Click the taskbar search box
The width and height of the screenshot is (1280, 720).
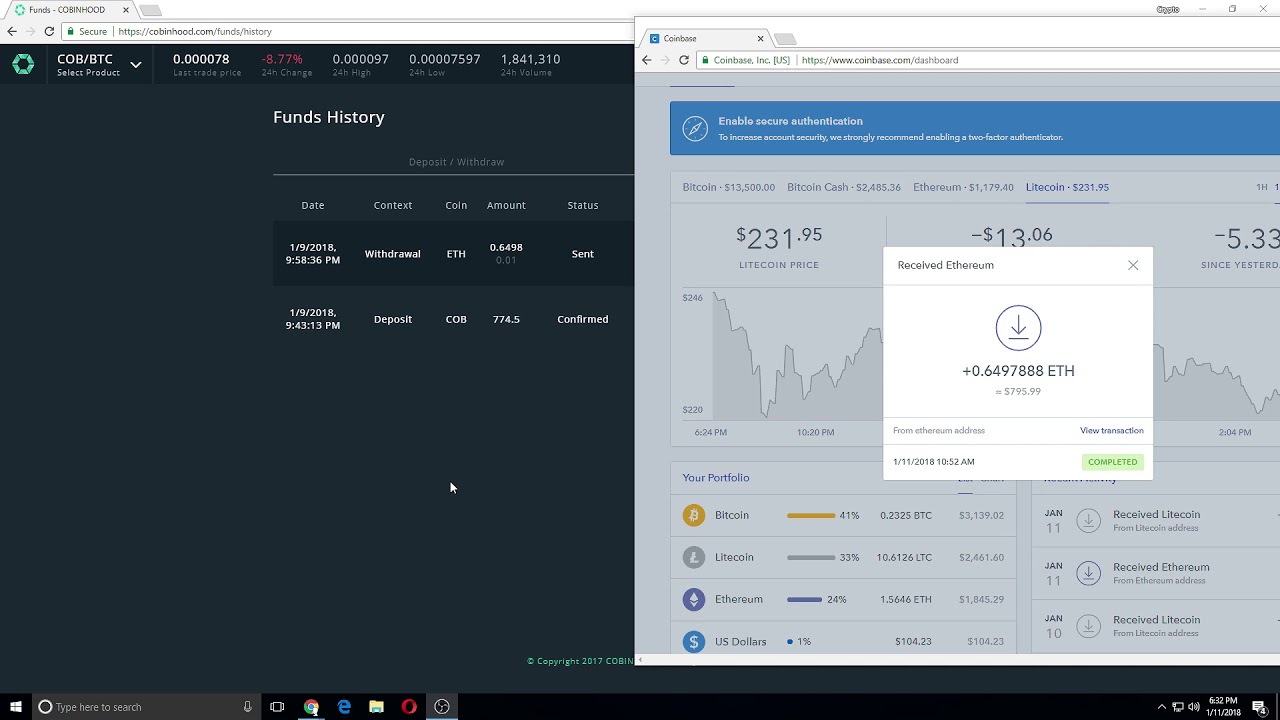click(145, 707)
